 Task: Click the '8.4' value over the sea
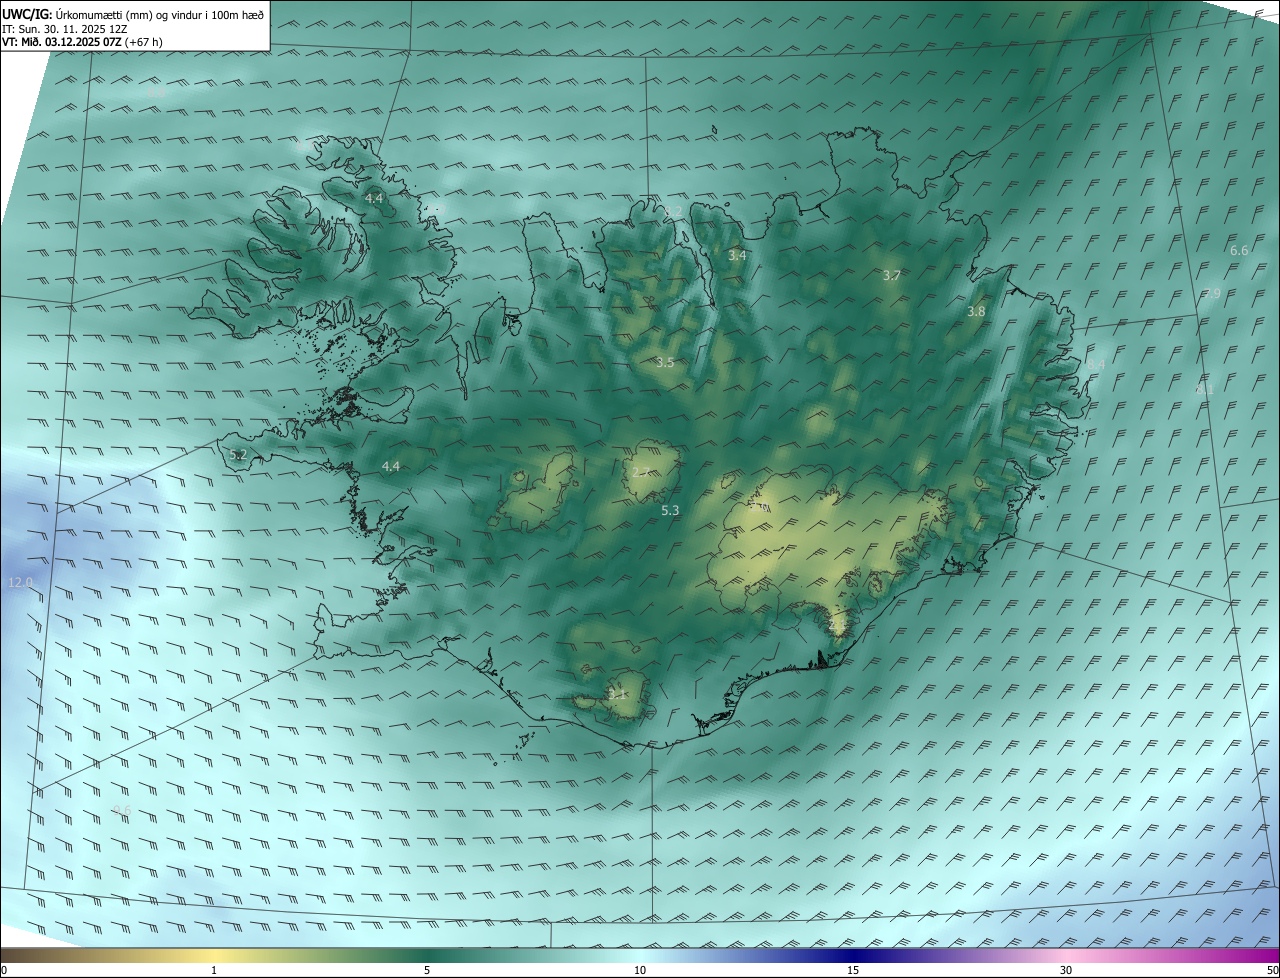[x=1096, y=365]
